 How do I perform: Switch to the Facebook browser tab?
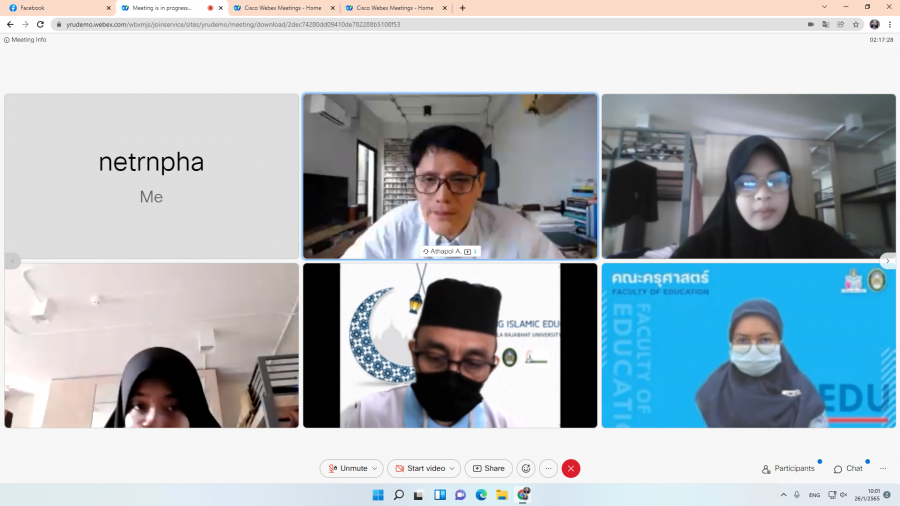(x=55, y=8)
